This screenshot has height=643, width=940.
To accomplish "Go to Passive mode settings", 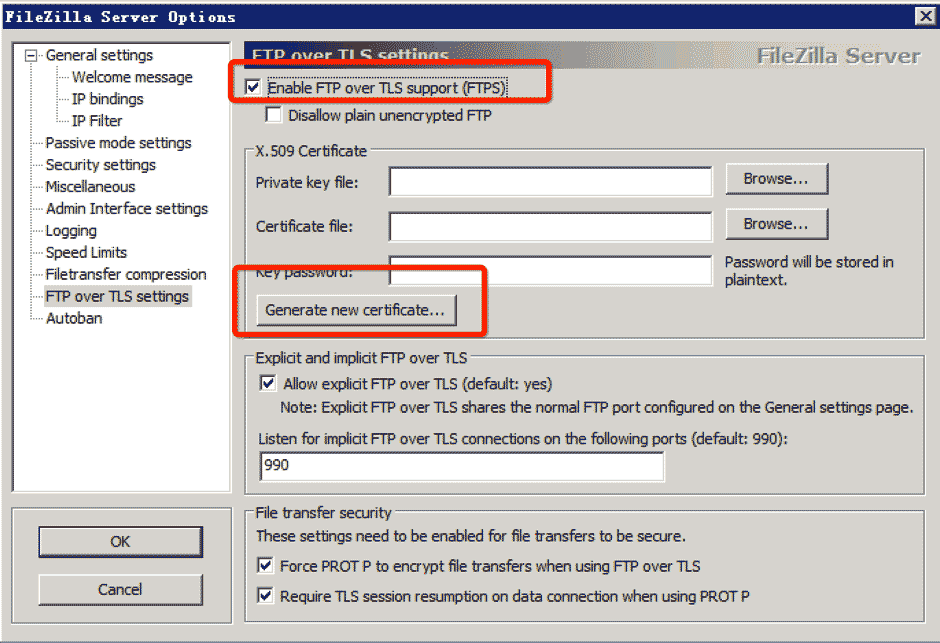I will click(x=118, y=143).
